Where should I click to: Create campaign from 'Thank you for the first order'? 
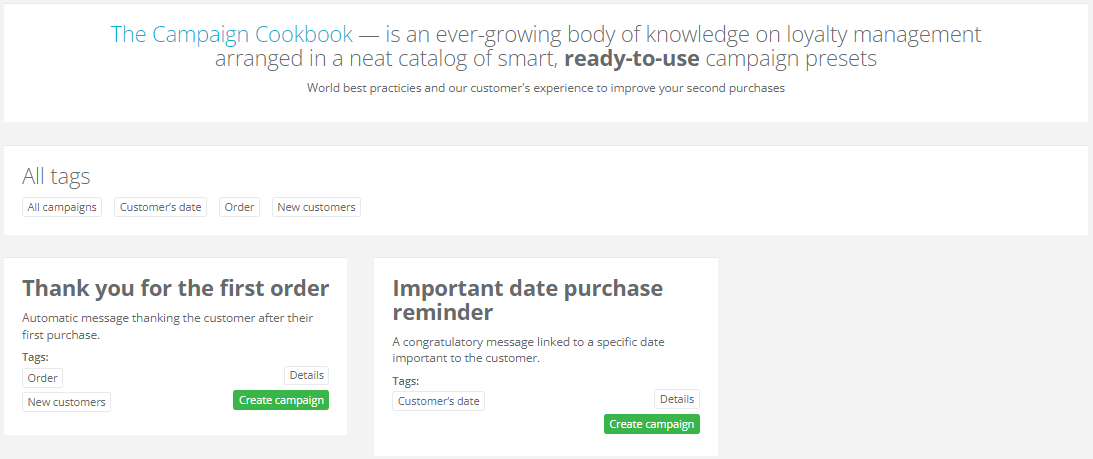[281, 400]
